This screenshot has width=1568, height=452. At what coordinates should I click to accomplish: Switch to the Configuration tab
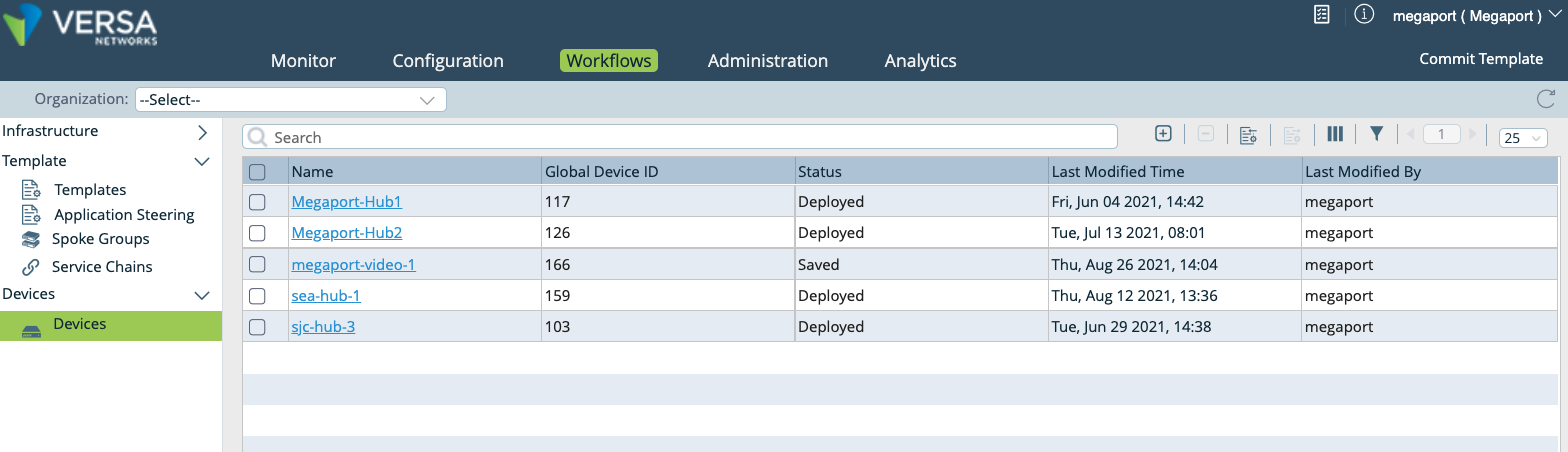pos(448,61)
